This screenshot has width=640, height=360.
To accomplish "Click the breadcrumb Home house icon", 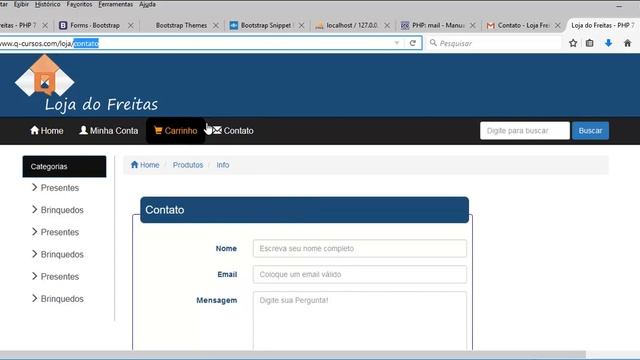I will click(134, 164).
